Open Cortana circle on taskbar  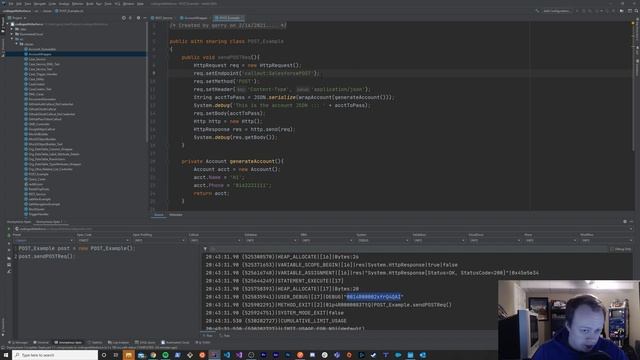pos(104,355)
